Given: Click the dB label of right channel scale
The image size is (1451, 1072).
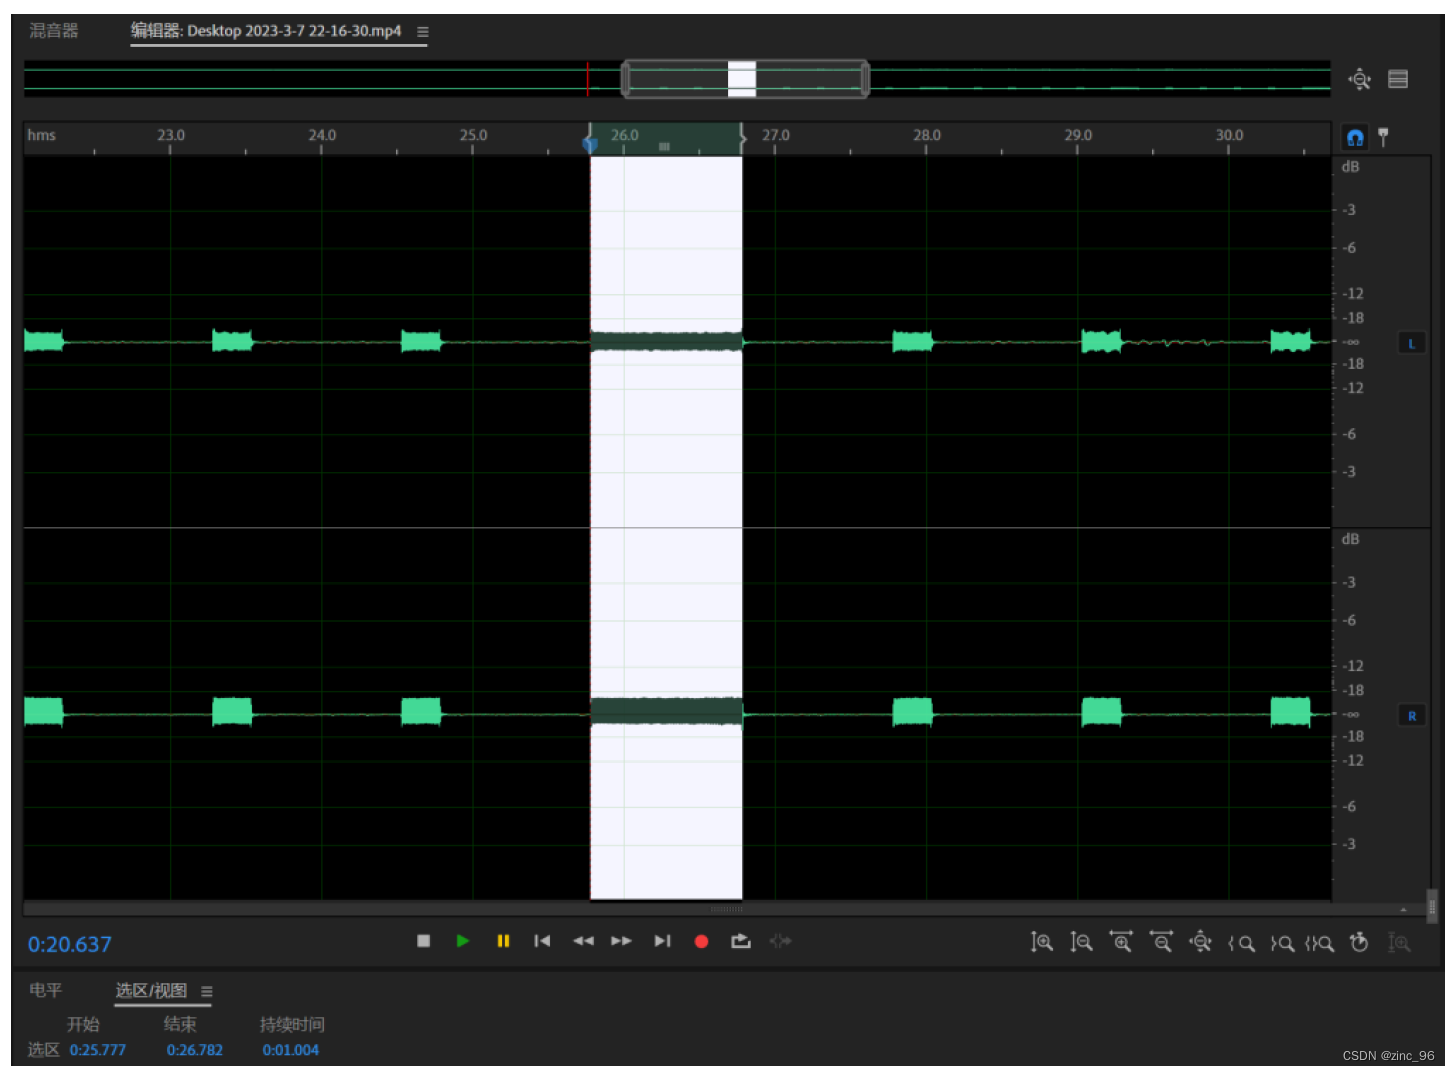Looking at the screenshot, I should tap(1350, 539).
